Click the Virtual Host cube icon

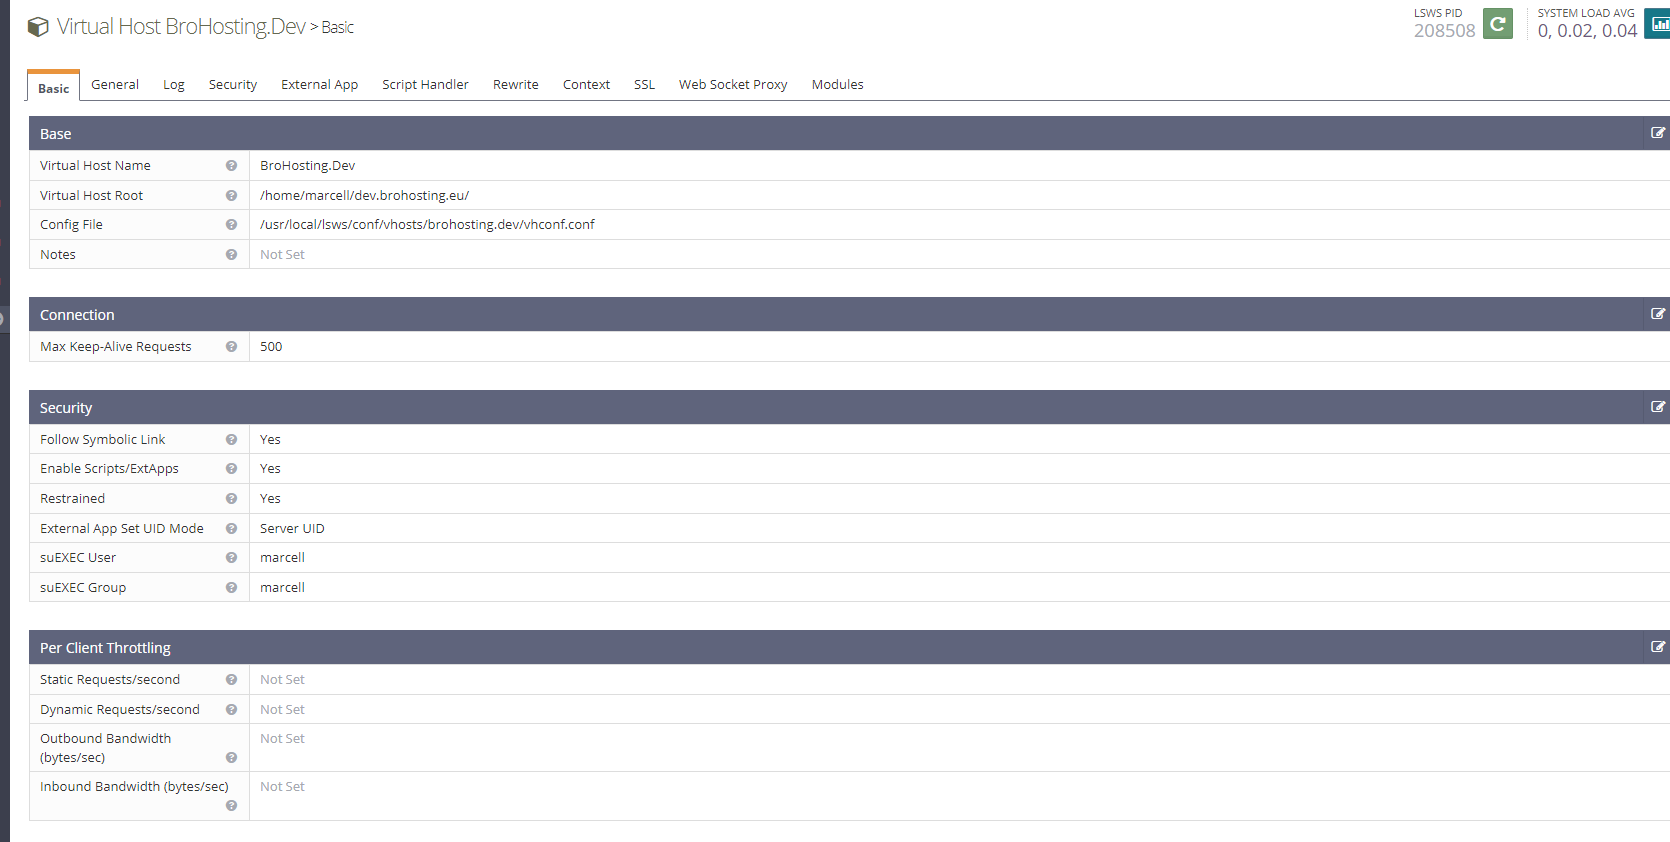click(38, 27)
